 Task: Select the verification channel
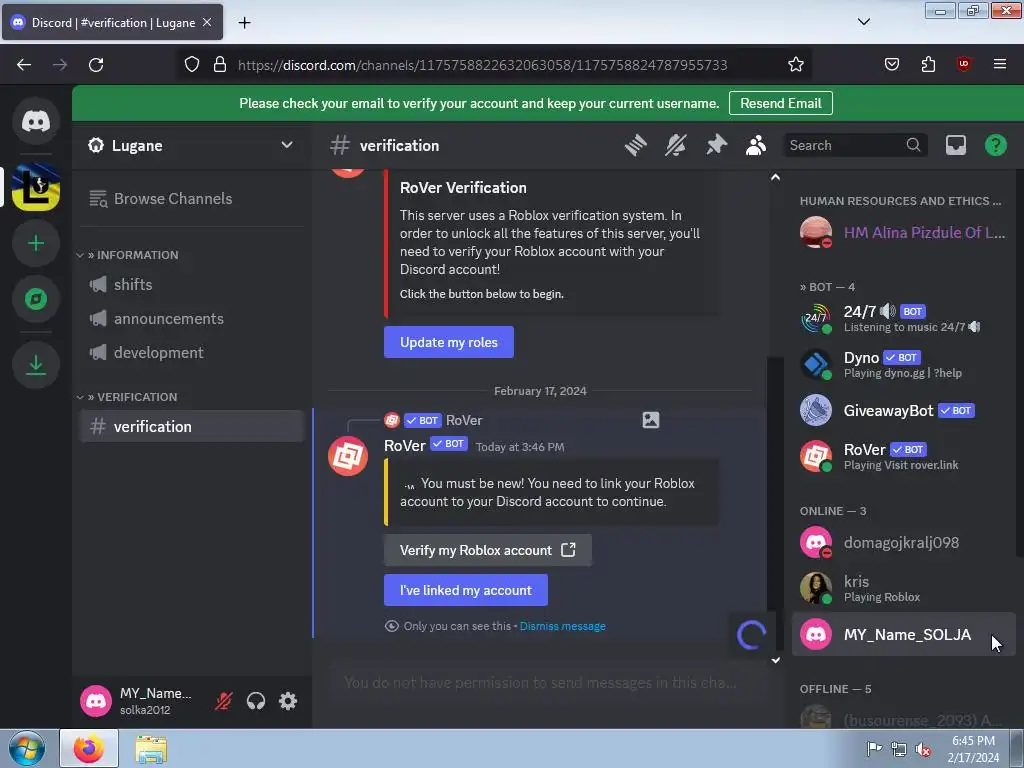tap(191, 426)
